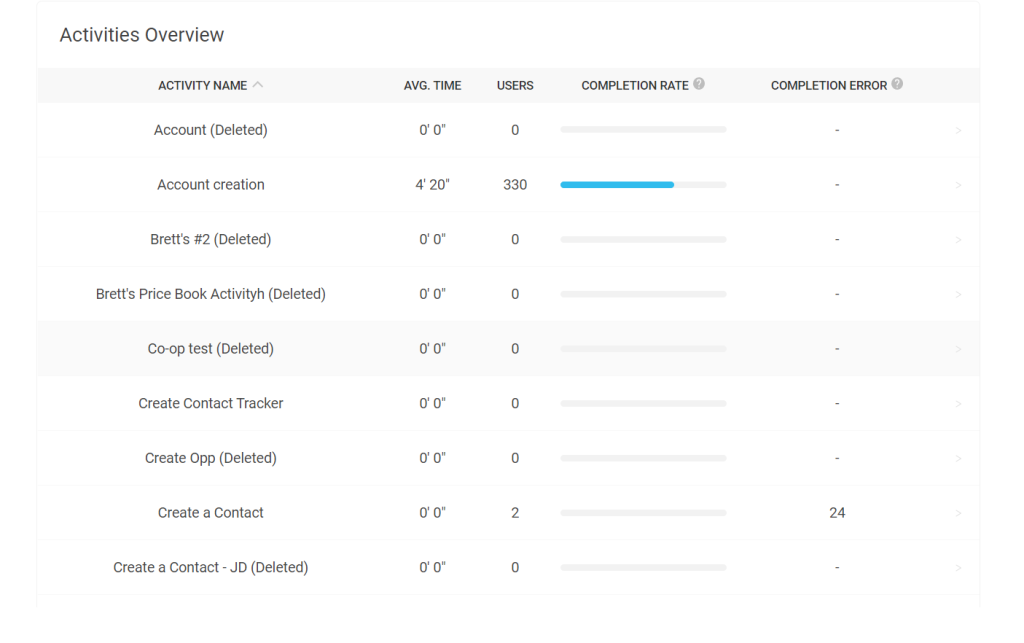1024x643 pixels.
Task: Open Create Contact Tracker row chevron
Action: click(x=958, y=404)
